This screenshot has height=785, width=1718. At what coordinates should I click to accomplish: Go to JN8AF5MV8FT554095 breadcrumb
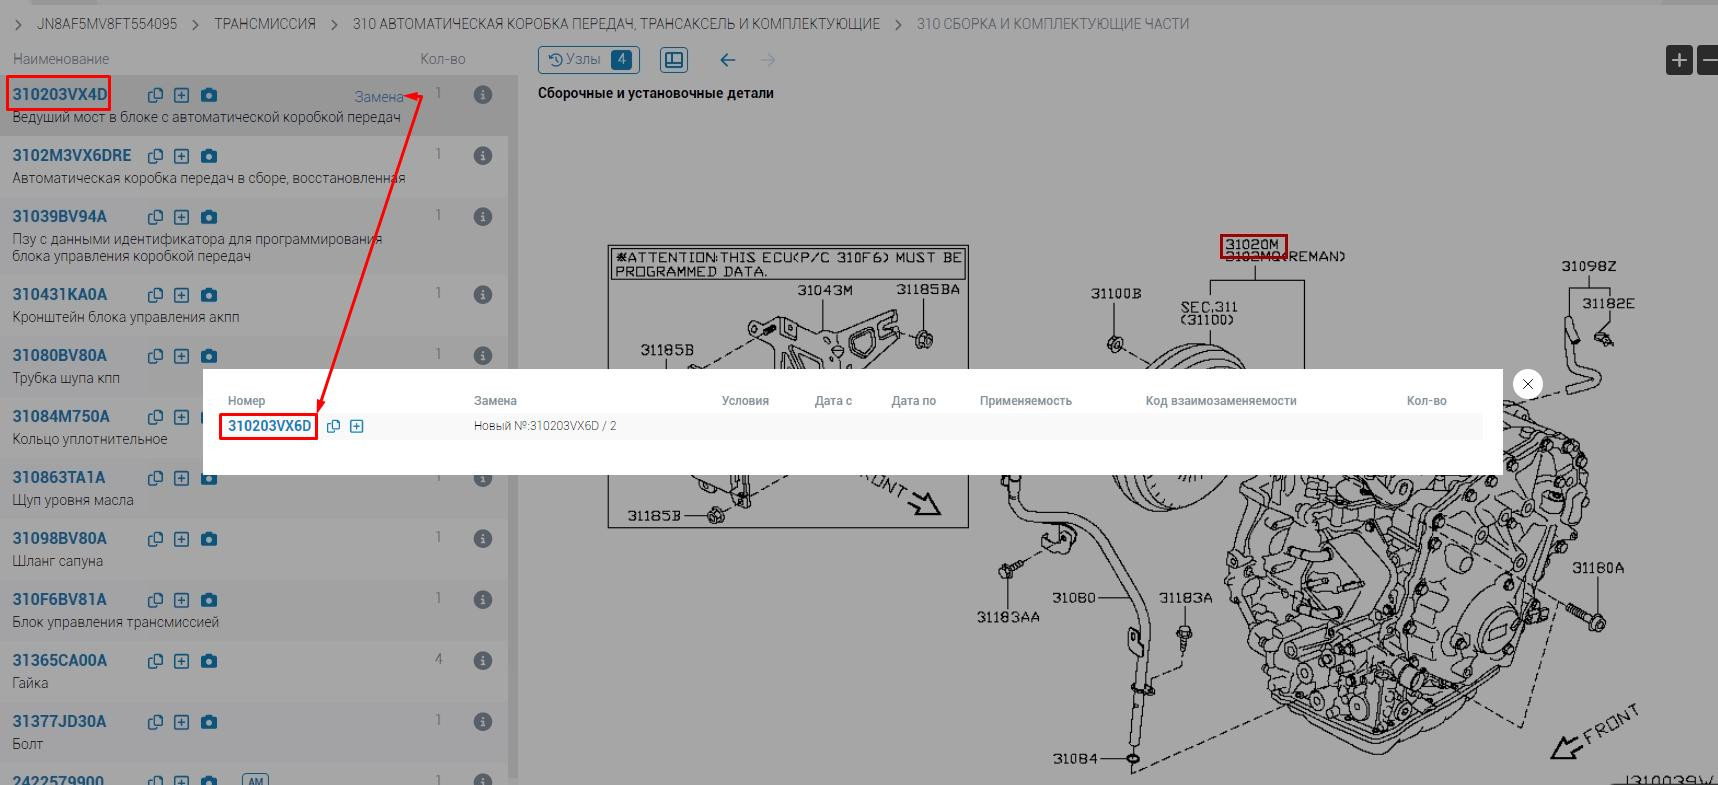(107, 24)
